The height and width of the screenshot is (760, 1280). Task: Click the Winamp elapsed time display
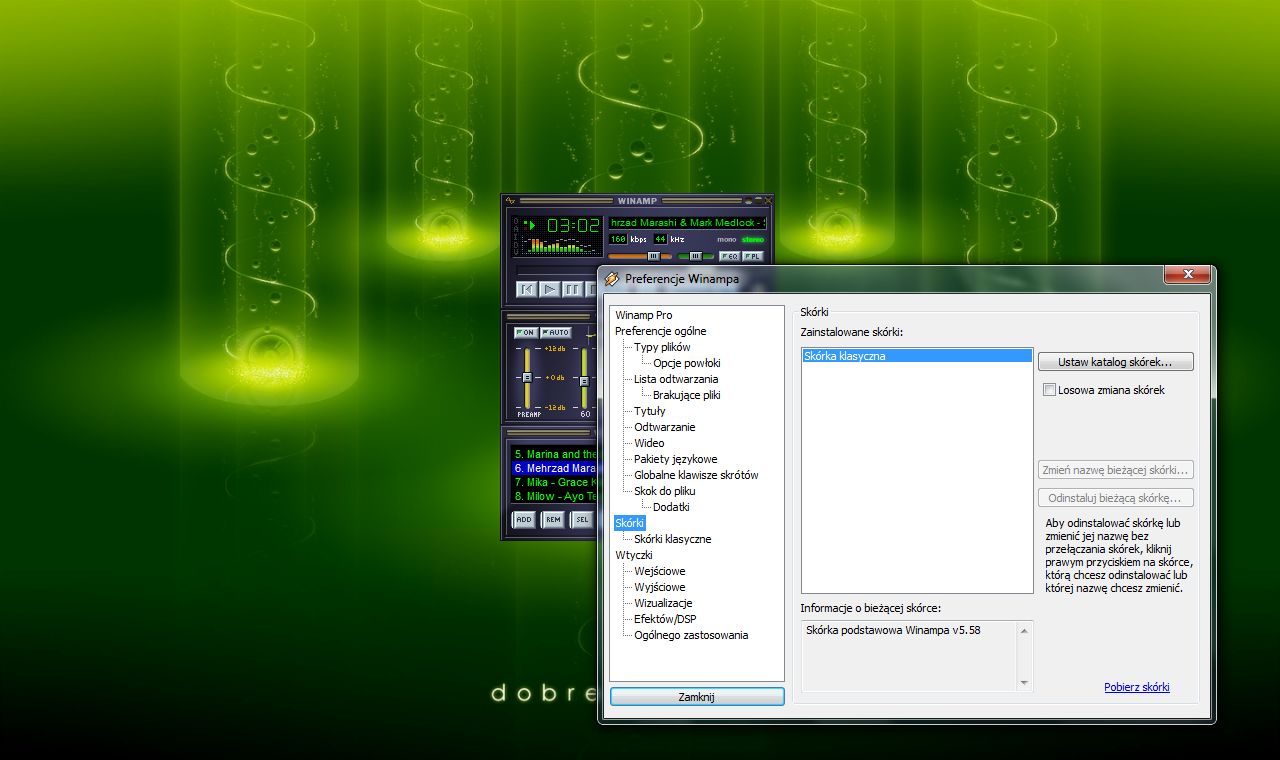573,225
